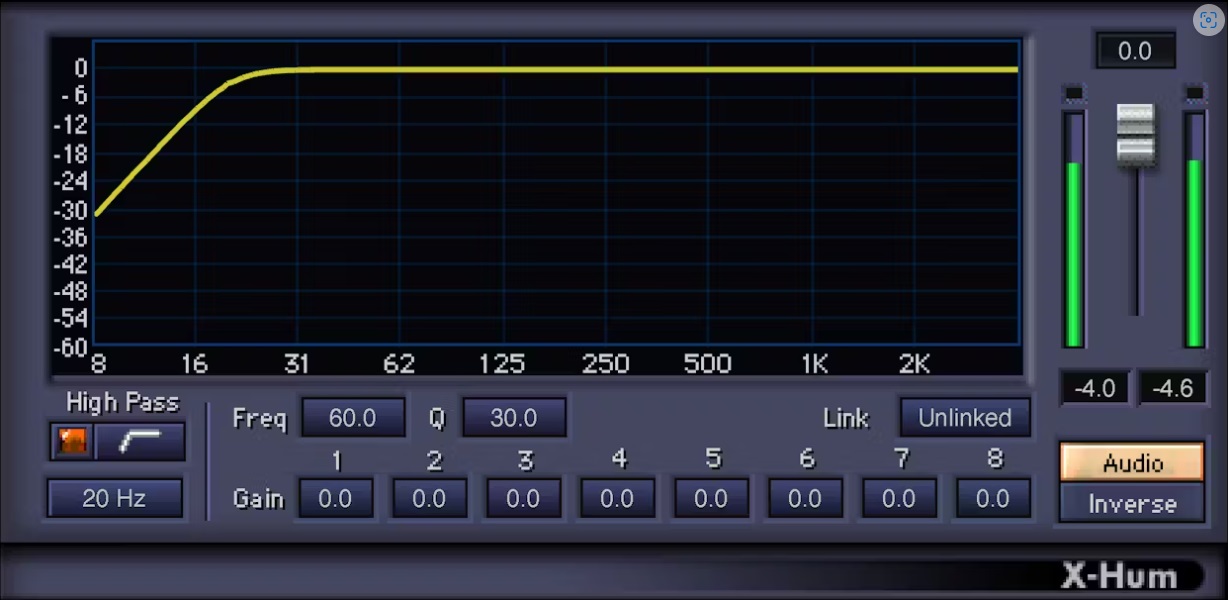
Task: Click the left peak readout showing -4.0
Action: pos(1095,388)
